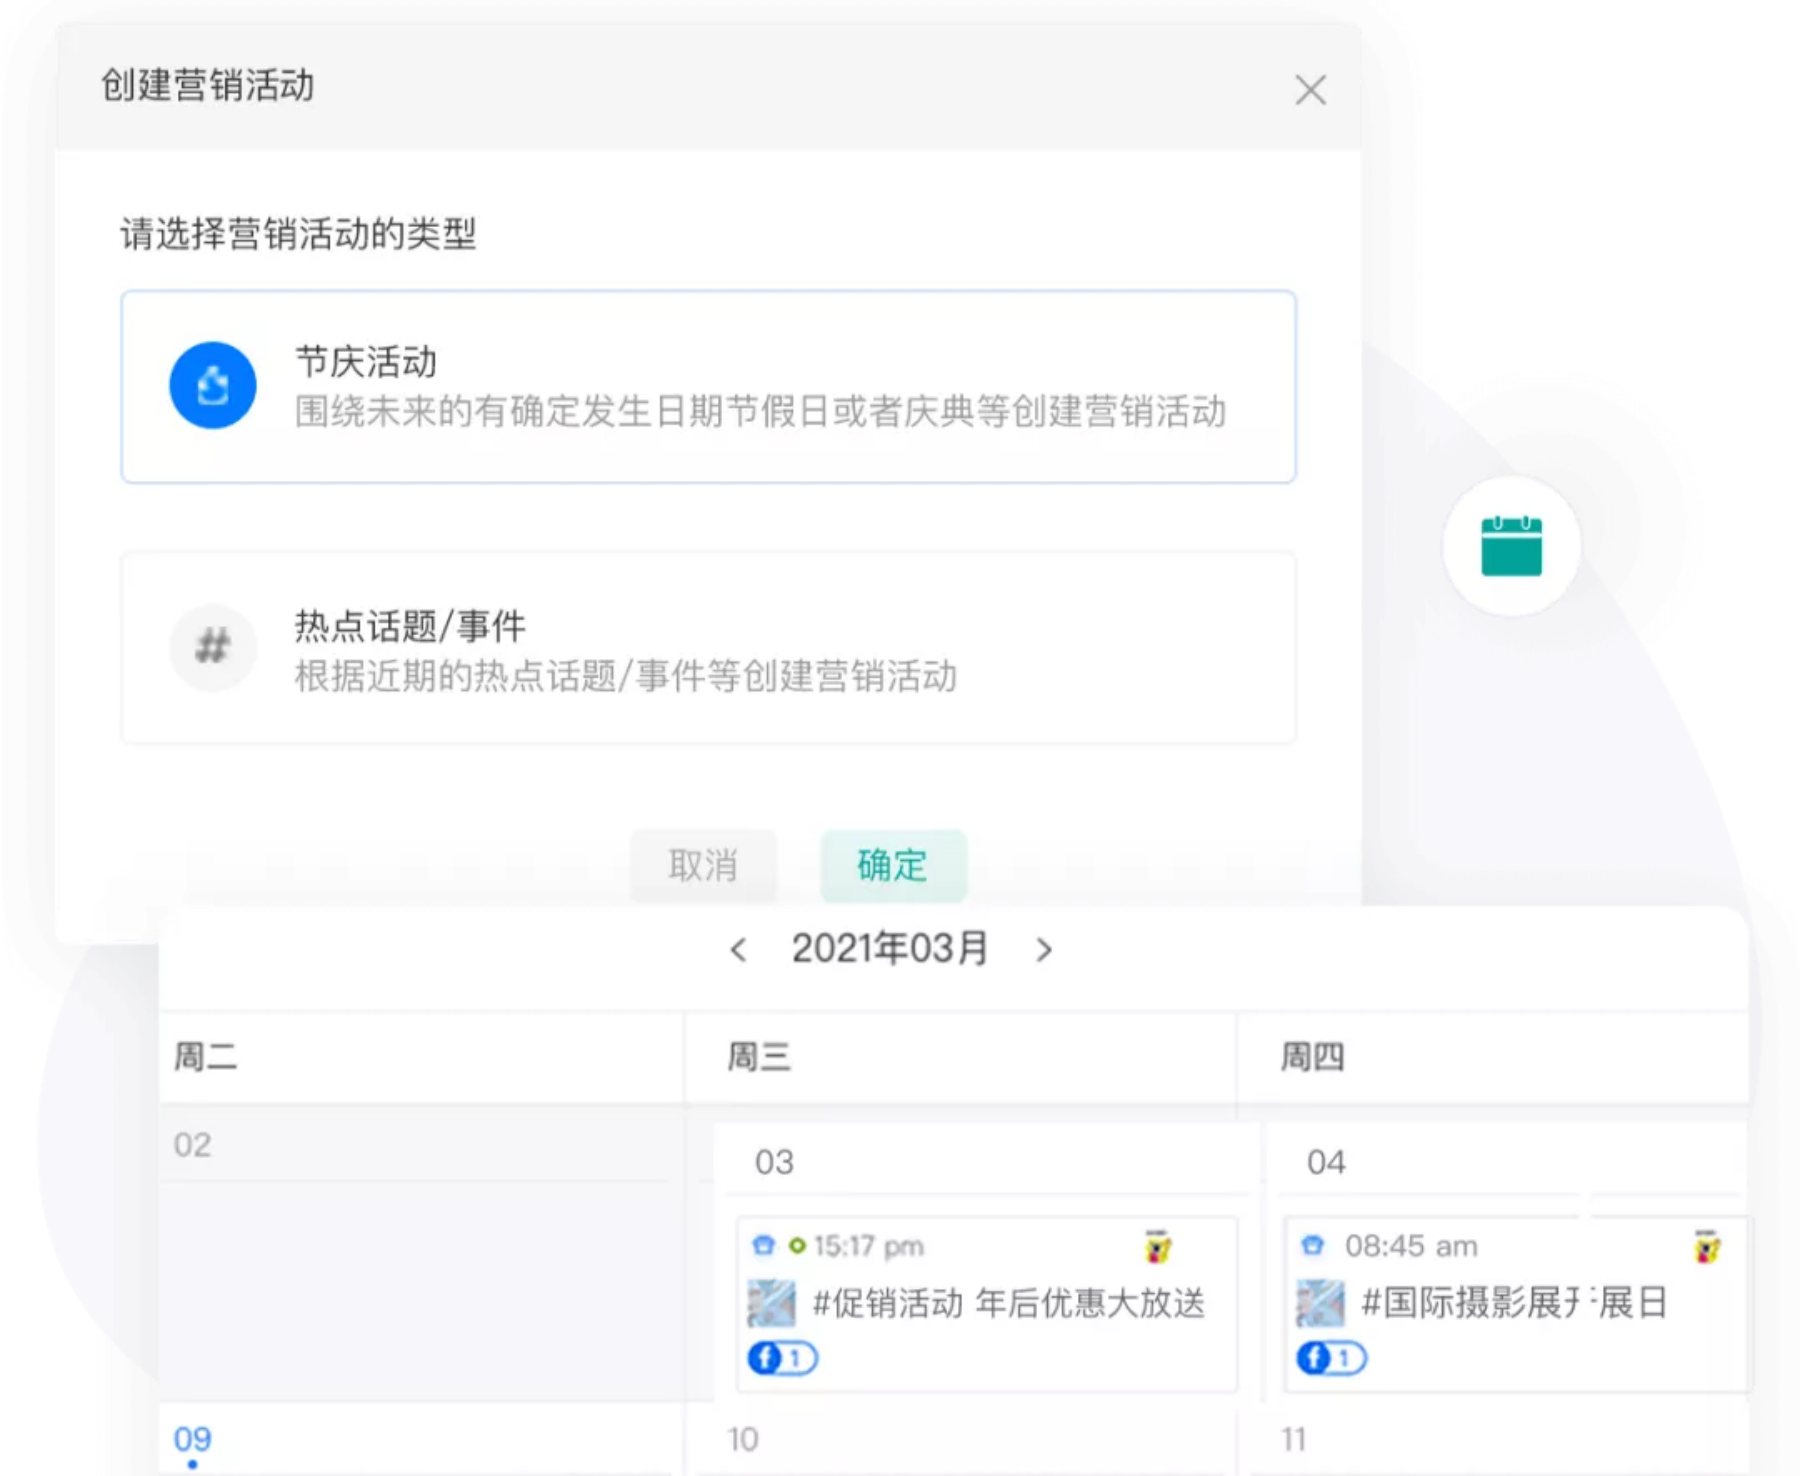Open the #促销活动 年后优惠大放送 post
The height and width of the screenshot is (1476, 1800).
[1008, 1303]
